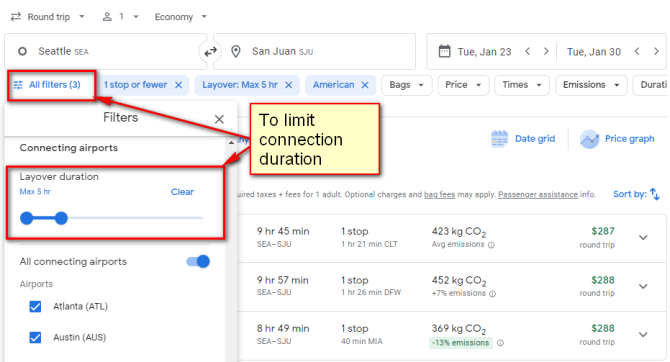Open the Emissions filter menu

[591, 85]
